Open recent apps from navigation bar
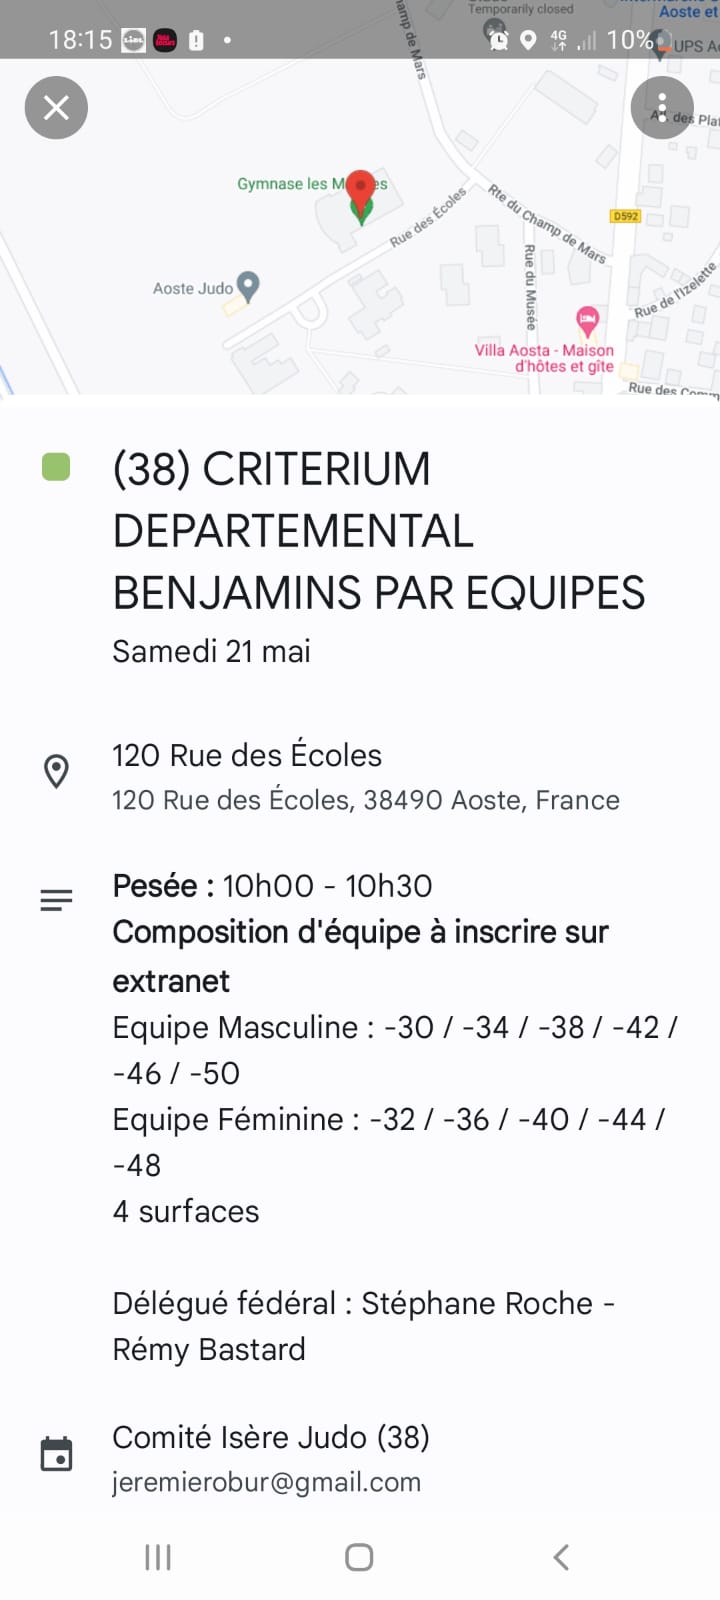The height and width of the screenshot is (1600, 720). pos(158,1557)
